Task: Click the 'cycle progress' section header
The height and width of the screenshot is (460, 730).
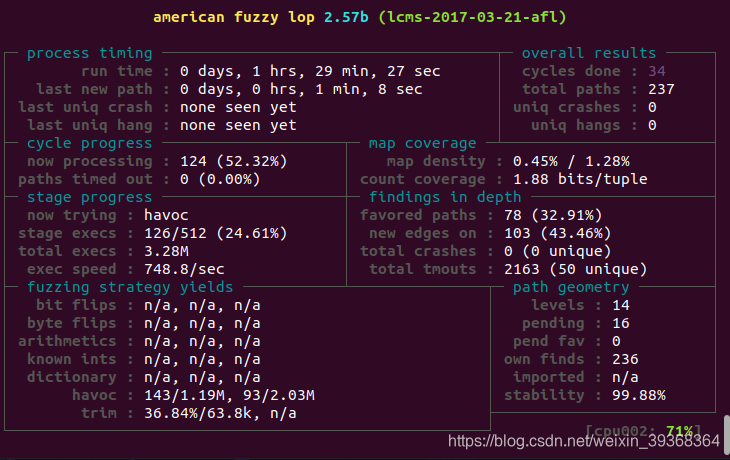Action: pos(89,143)
